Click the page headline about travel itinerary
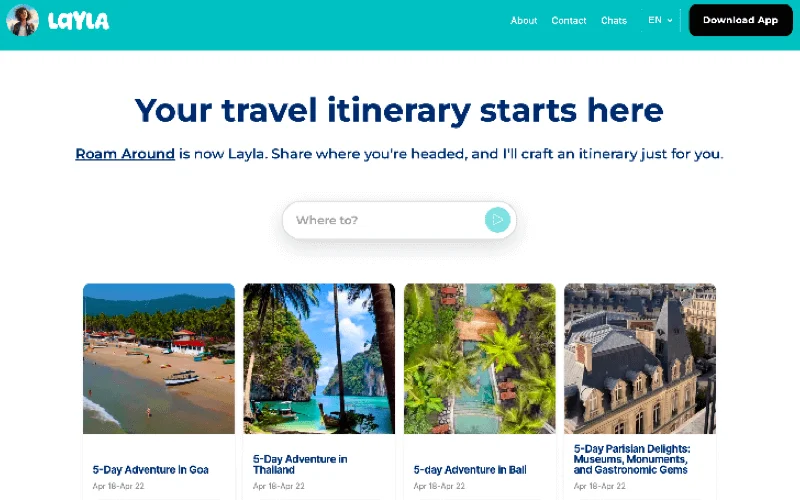 coord(399,110)
